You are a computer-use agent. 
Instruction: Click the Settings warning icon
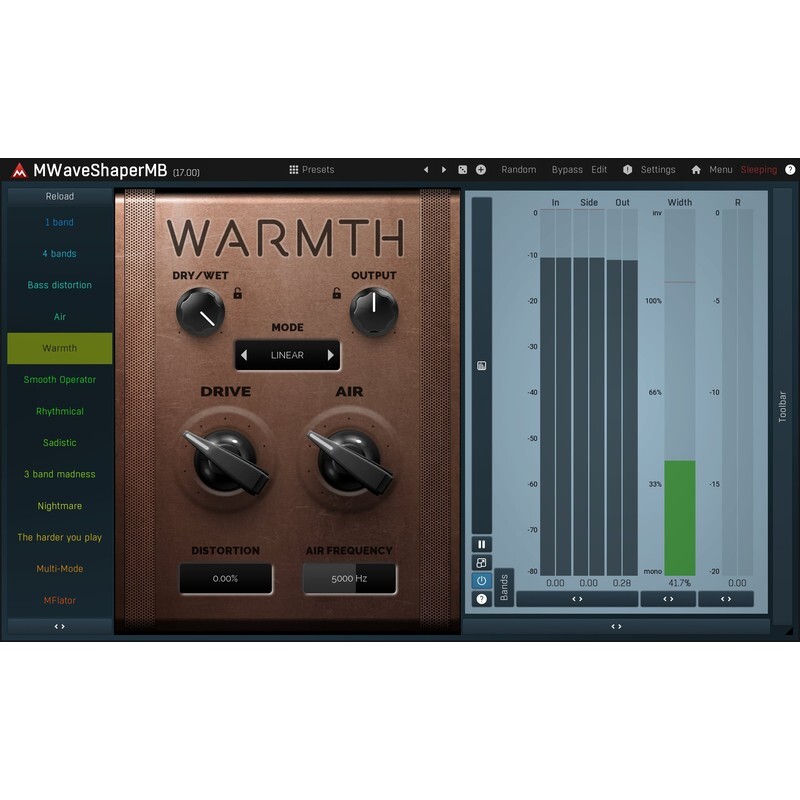[628, 170]
